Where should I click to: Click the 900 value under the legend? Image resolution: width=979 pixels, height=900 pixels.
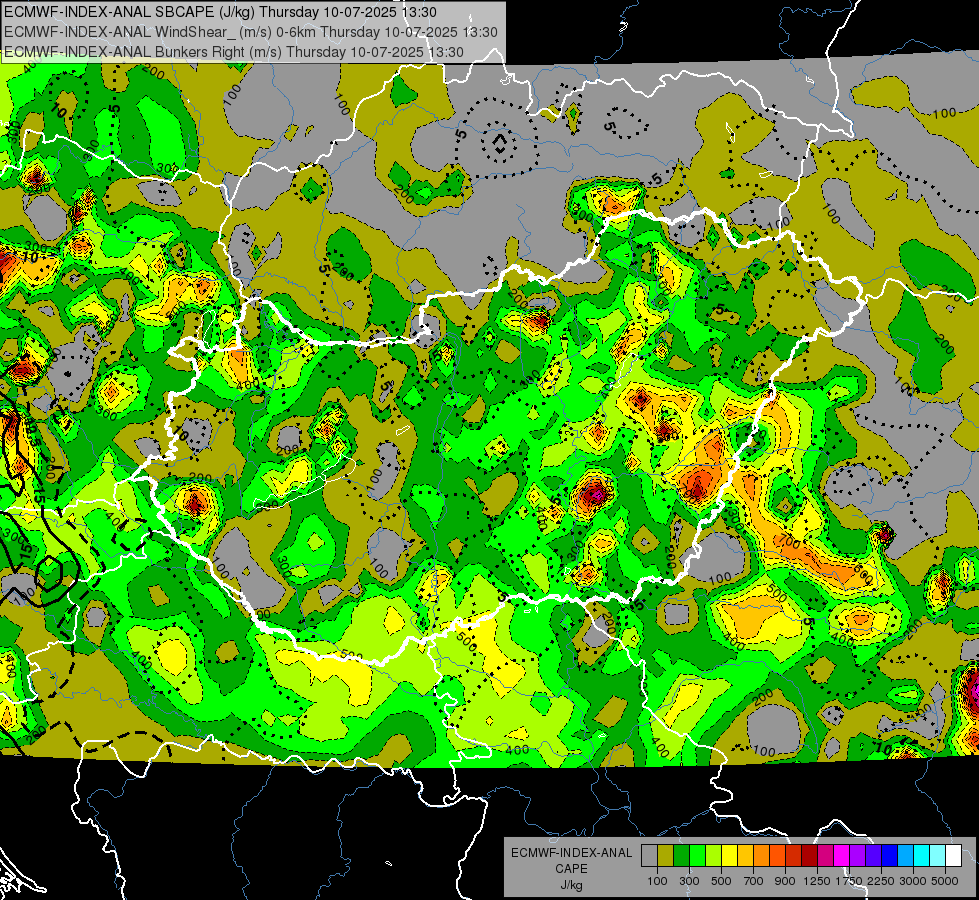(785, 881)
